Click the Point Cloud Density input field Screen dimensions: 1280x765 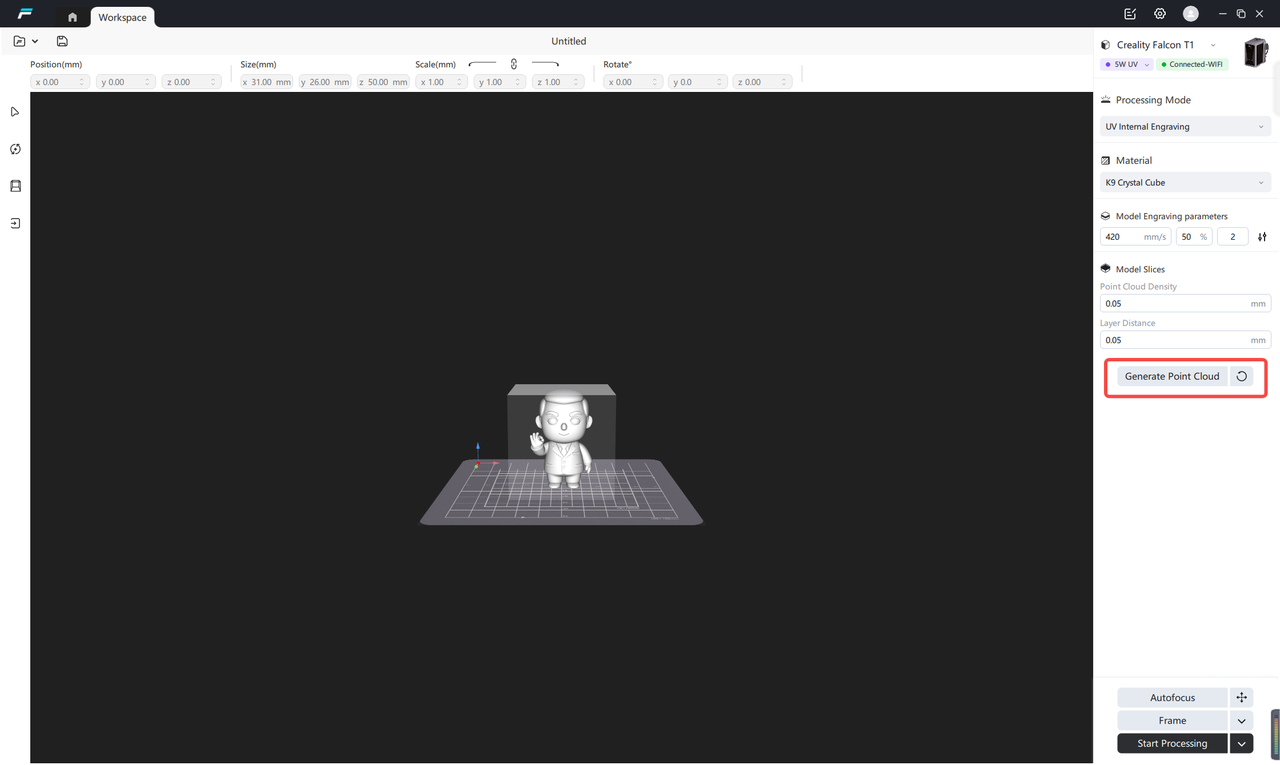pos(1172,303)
